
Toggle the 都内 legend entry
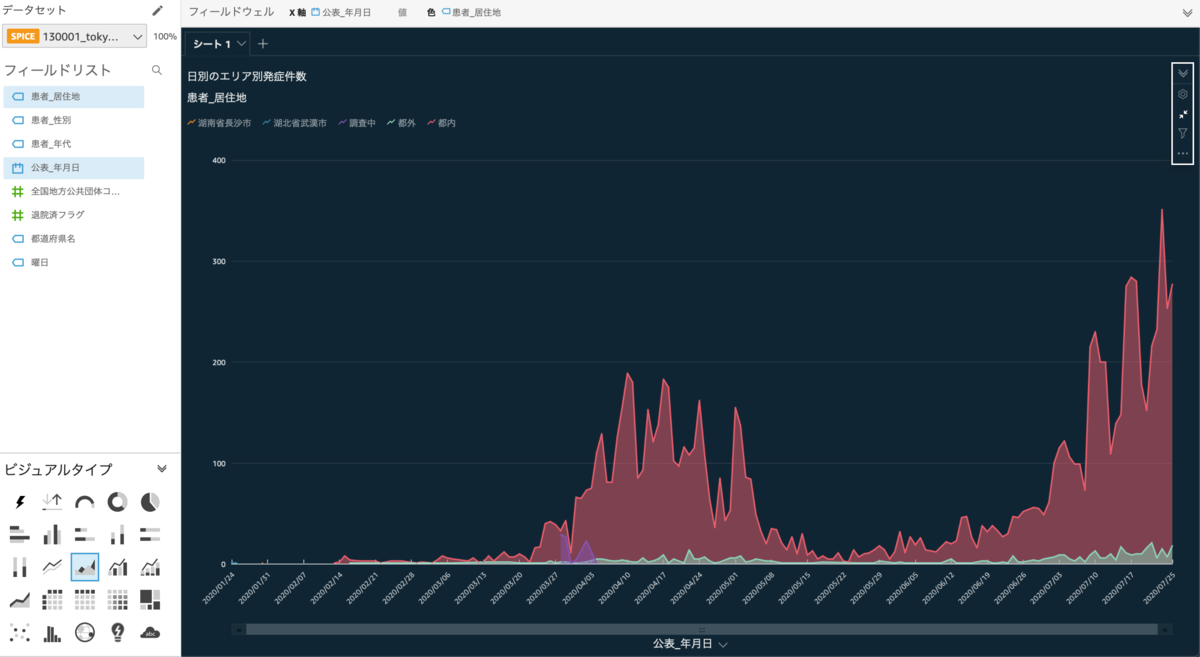point(441,123)
